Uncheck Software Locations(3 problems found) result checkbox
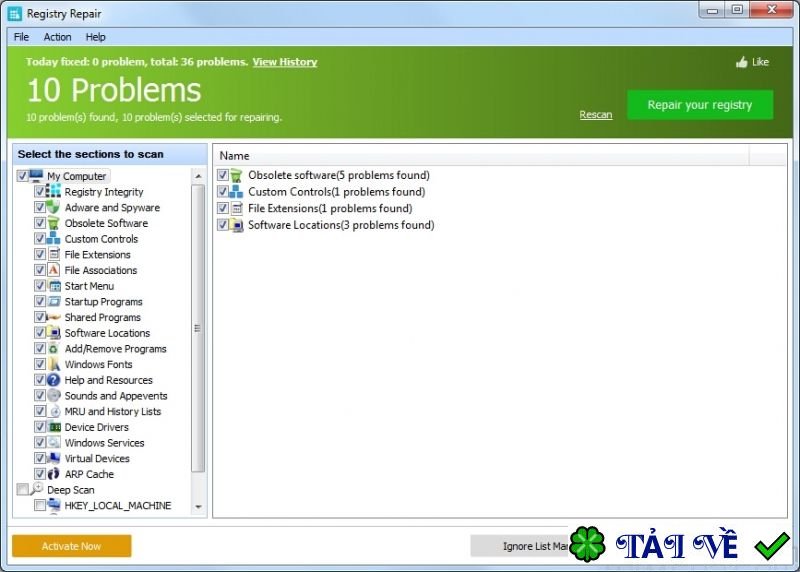Viewport: 800px width, 572px height. 222,225
